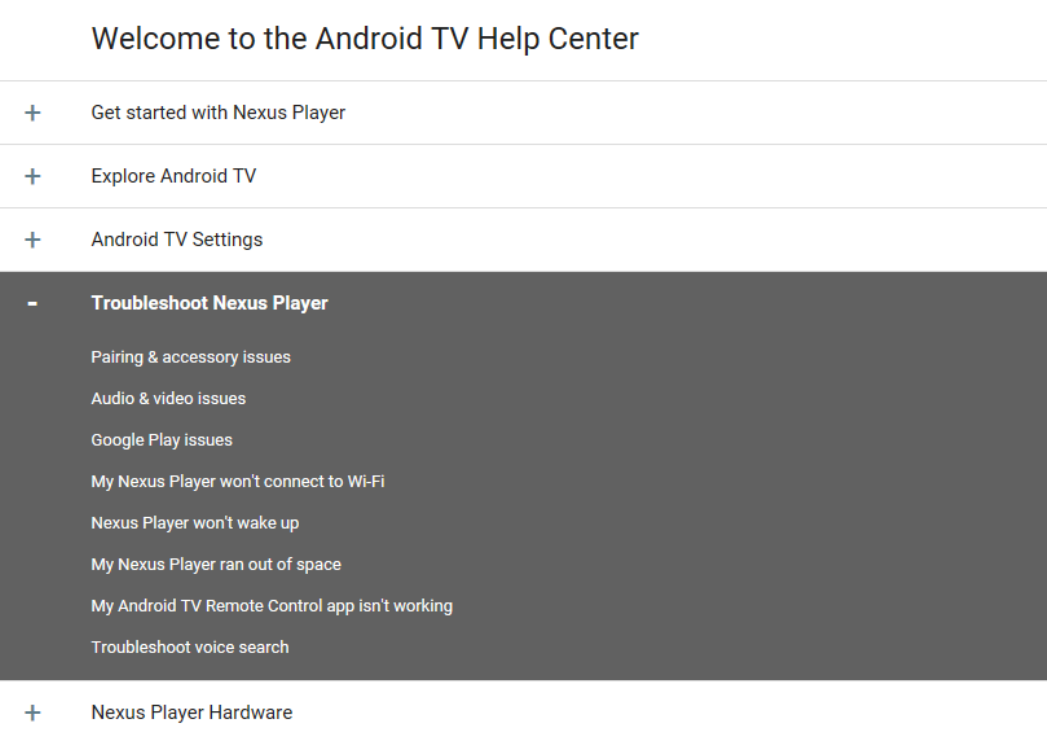
Task: Open Google Play issues link
Action: coord(162,440)
